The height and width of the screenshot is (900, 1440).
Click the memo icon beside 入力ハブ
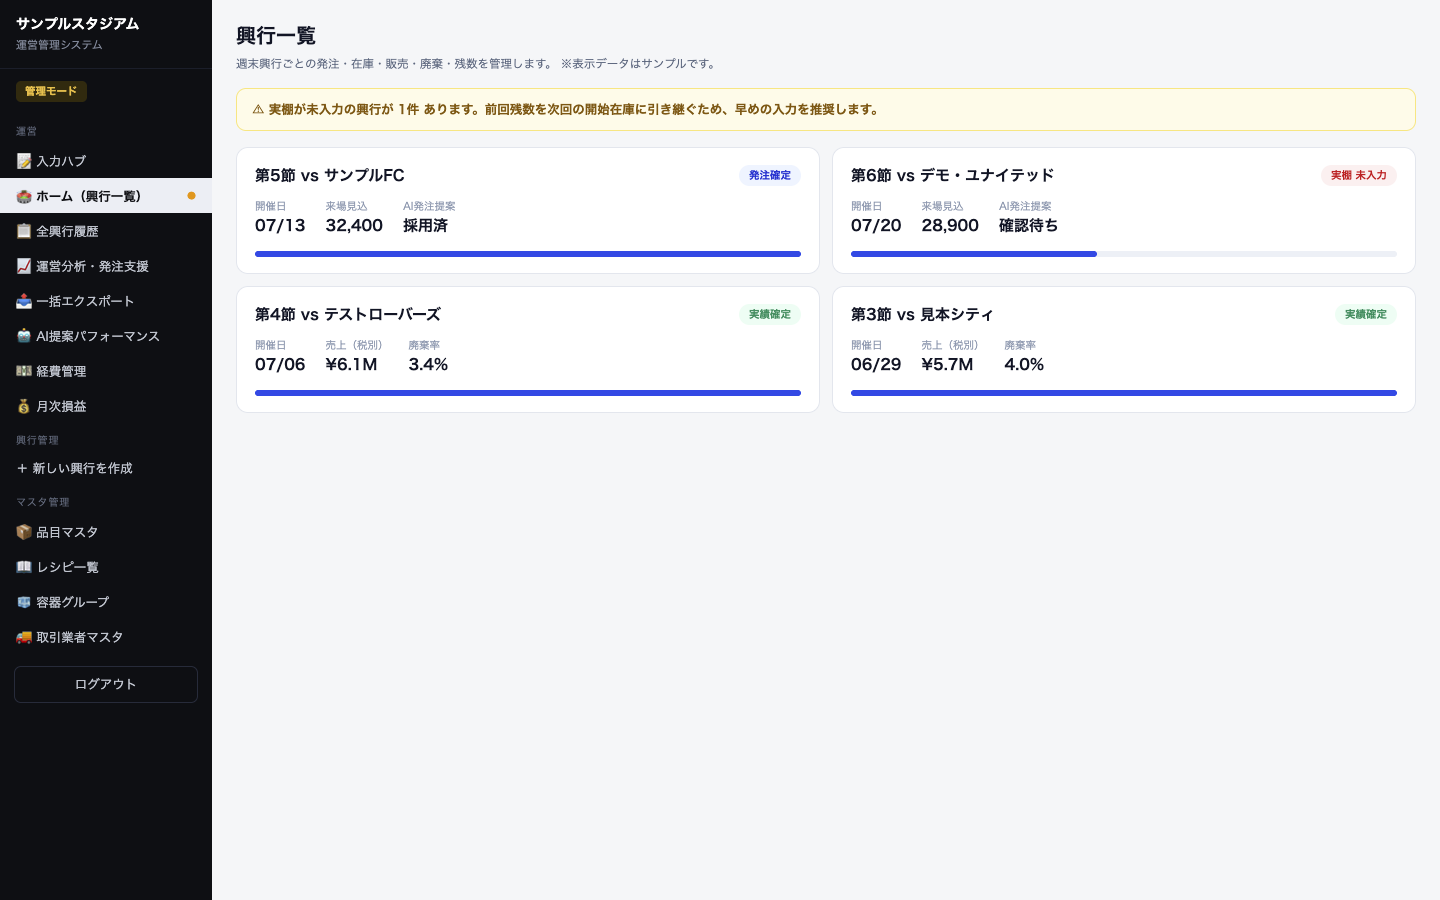[24, 161]
